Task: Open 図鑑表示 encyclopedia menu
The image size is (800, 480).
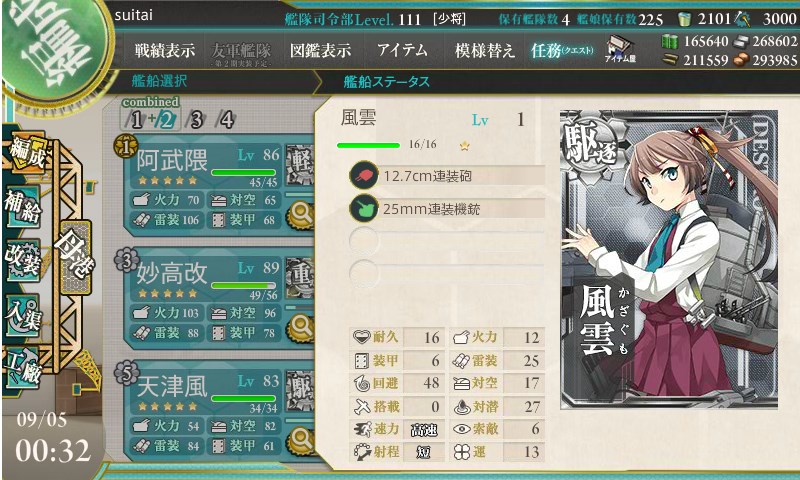Action: pyautogui.click(x=320, y=50)
